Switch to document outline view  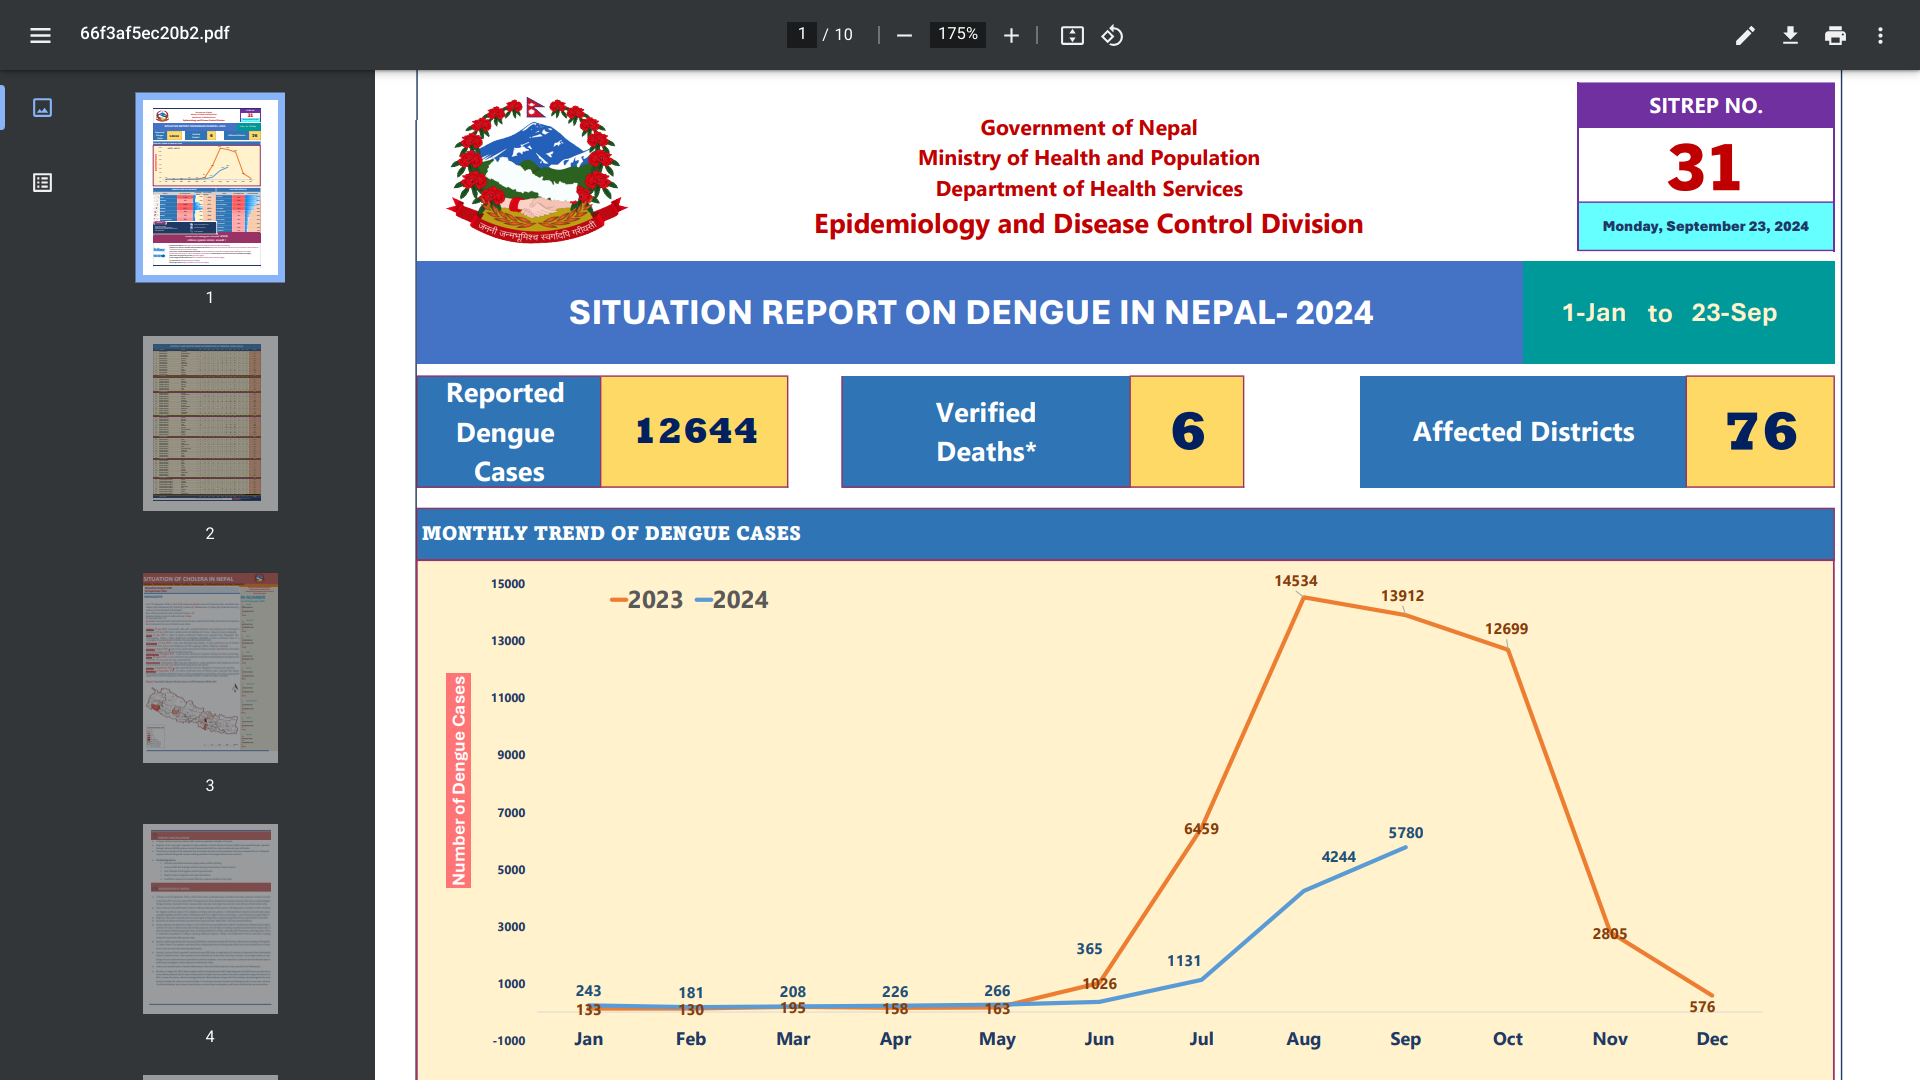[42, 182]
